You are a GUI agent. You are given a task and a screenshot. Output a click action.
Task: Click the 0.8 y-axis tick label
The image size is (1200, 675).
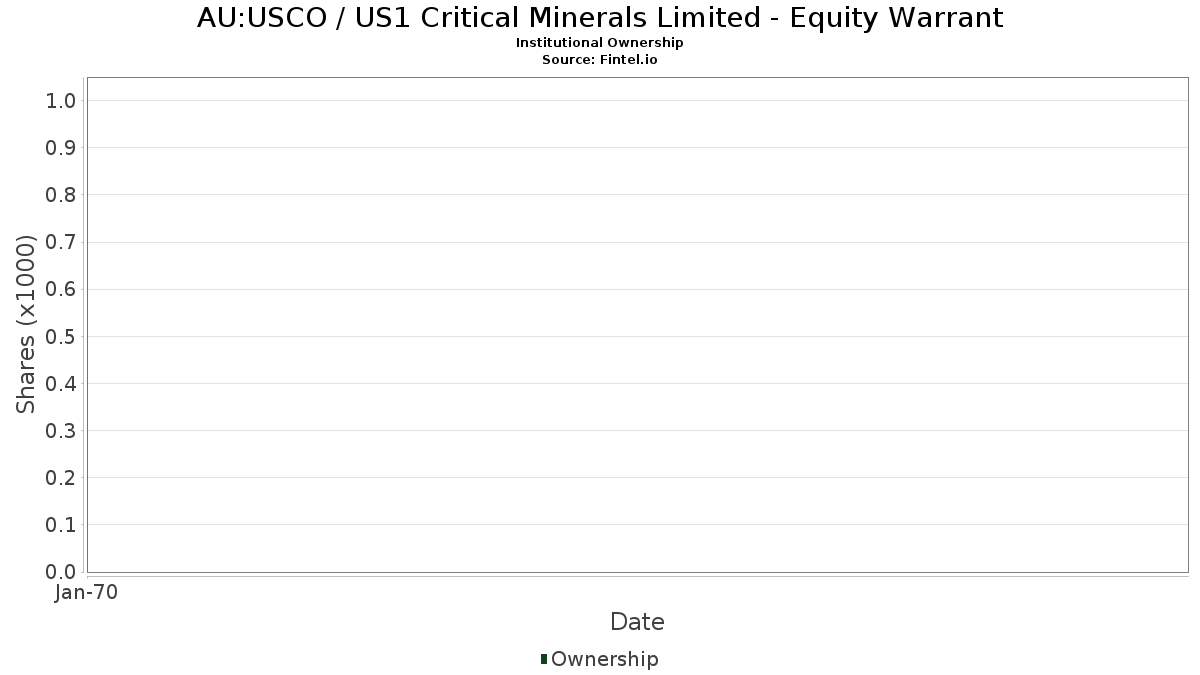pos(62,195)
